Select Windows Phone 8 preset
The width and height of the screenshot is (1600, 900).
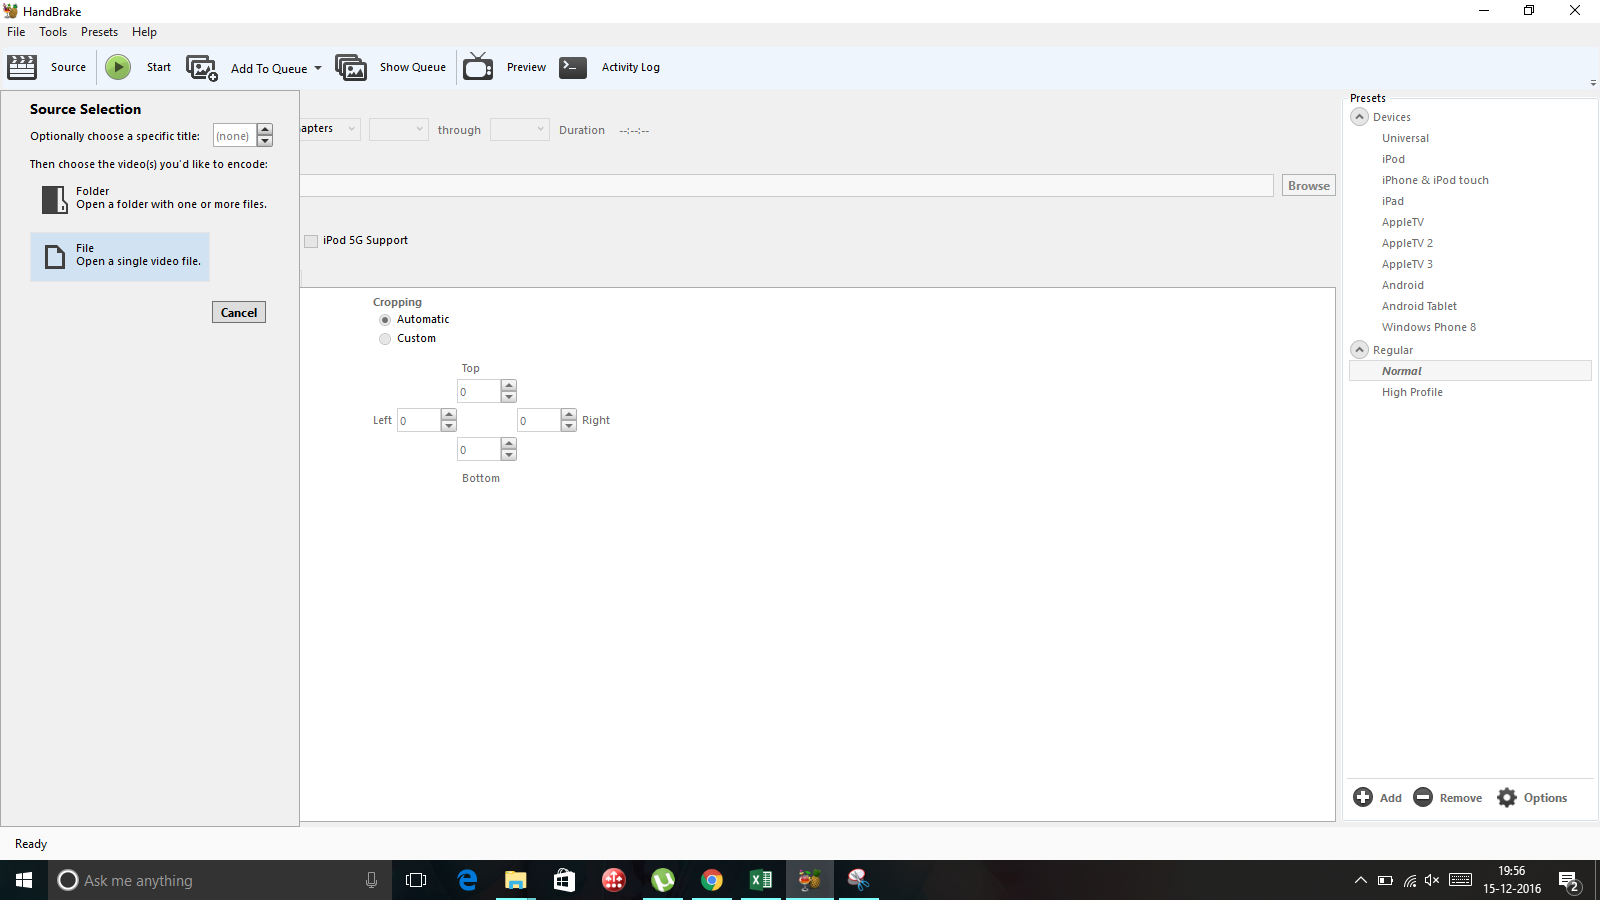[x=1428, y=327]
